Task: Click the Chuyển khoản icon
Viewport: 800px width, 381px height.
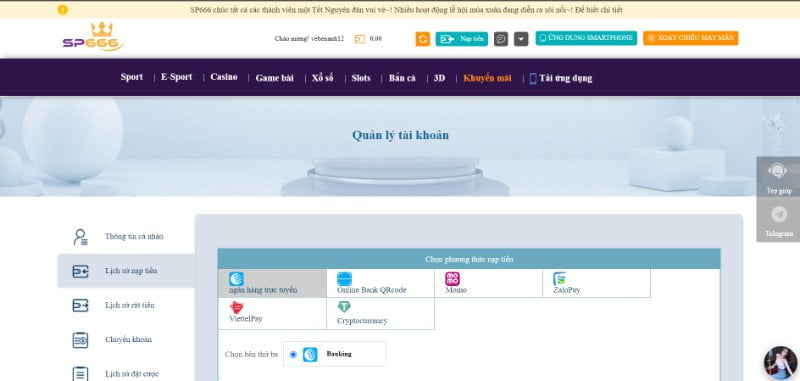Action: 80,340
